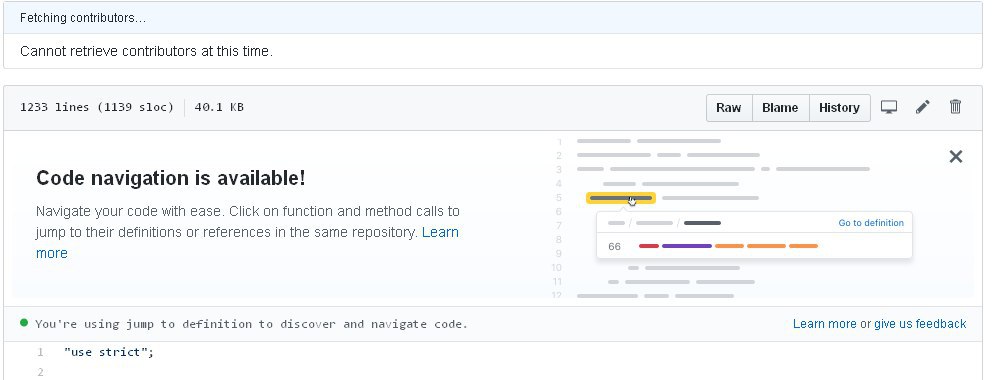
Task: Select line number 1 in the code
Action: click(x=40, y=352)
